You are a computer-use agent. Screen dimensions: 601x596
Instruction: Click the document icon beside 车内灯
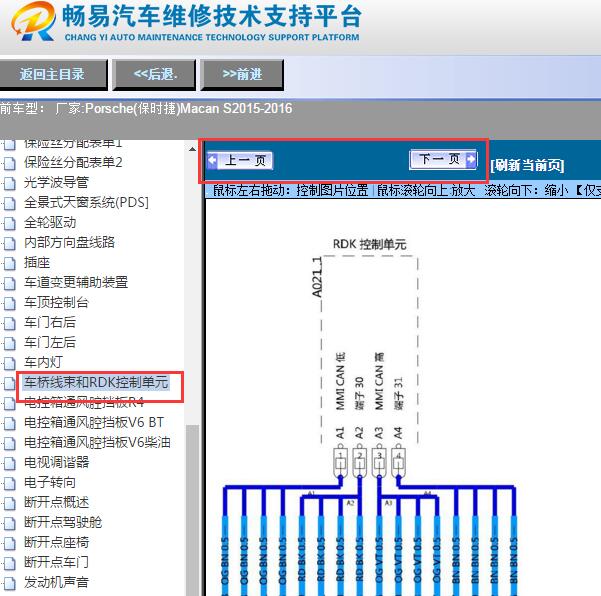point(10,363)
